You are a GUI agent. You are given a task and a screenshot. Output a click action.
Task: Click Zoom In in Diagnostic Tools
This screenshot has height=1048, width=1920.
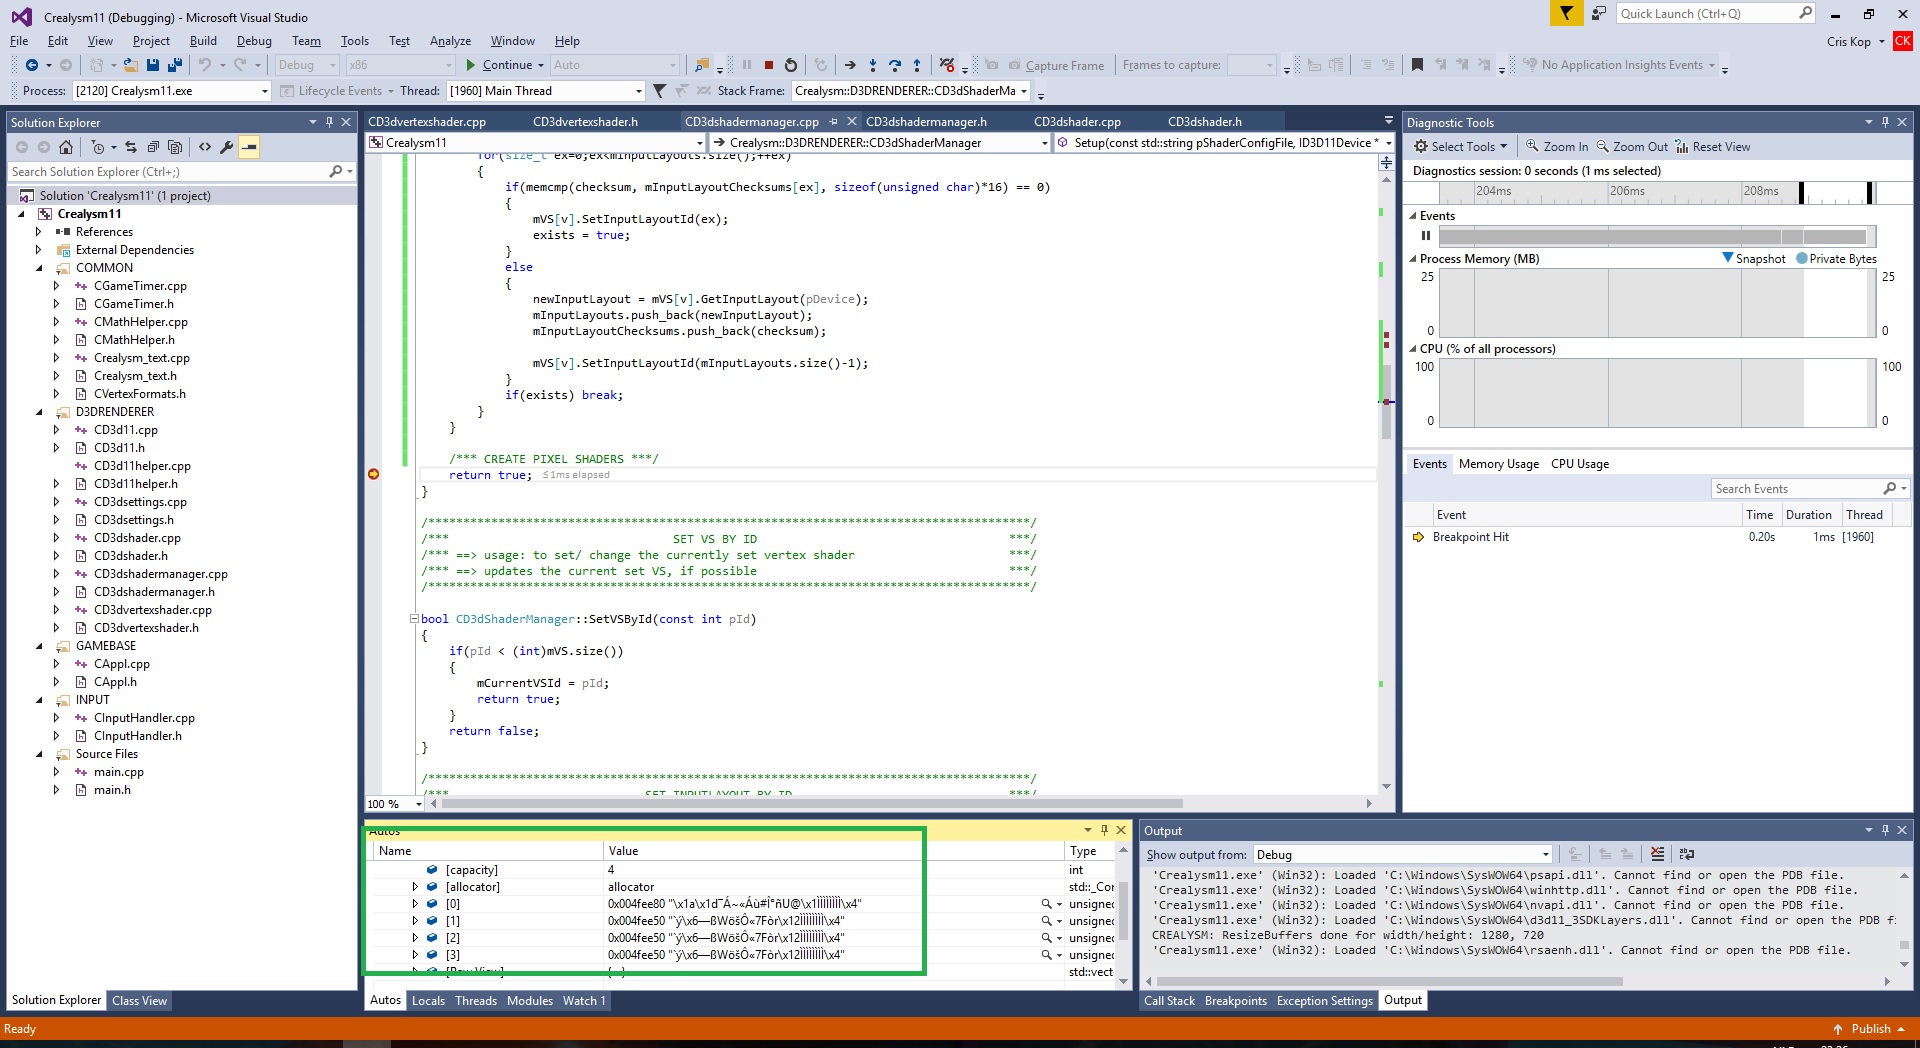pos(1556,147)
